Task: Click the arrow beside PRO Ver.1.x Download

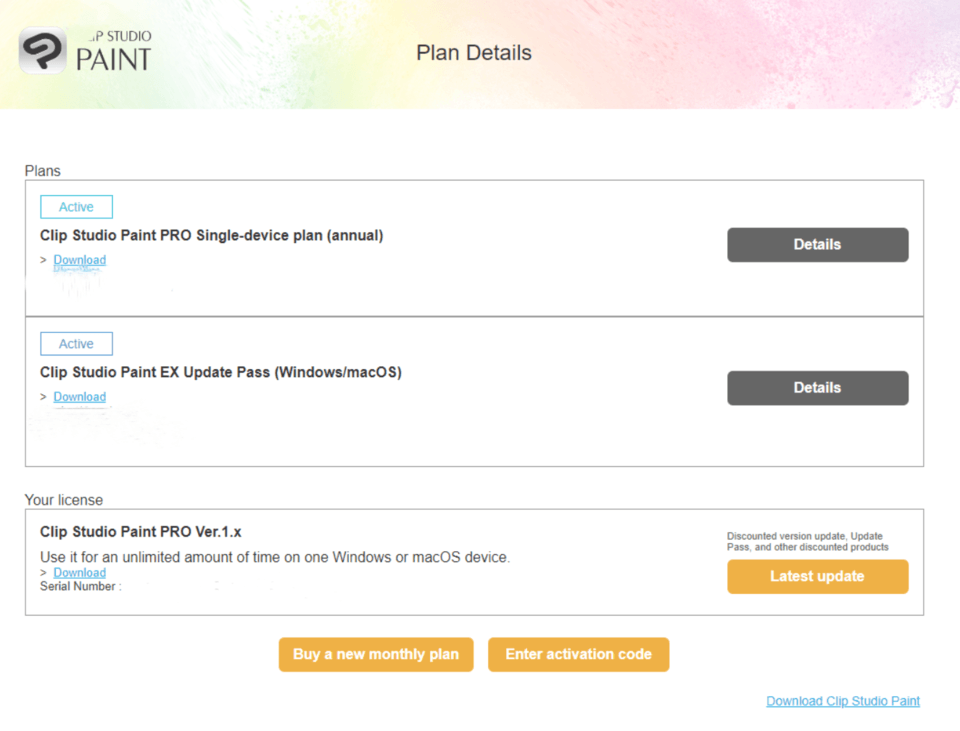Action: click(x=44, y=573)
